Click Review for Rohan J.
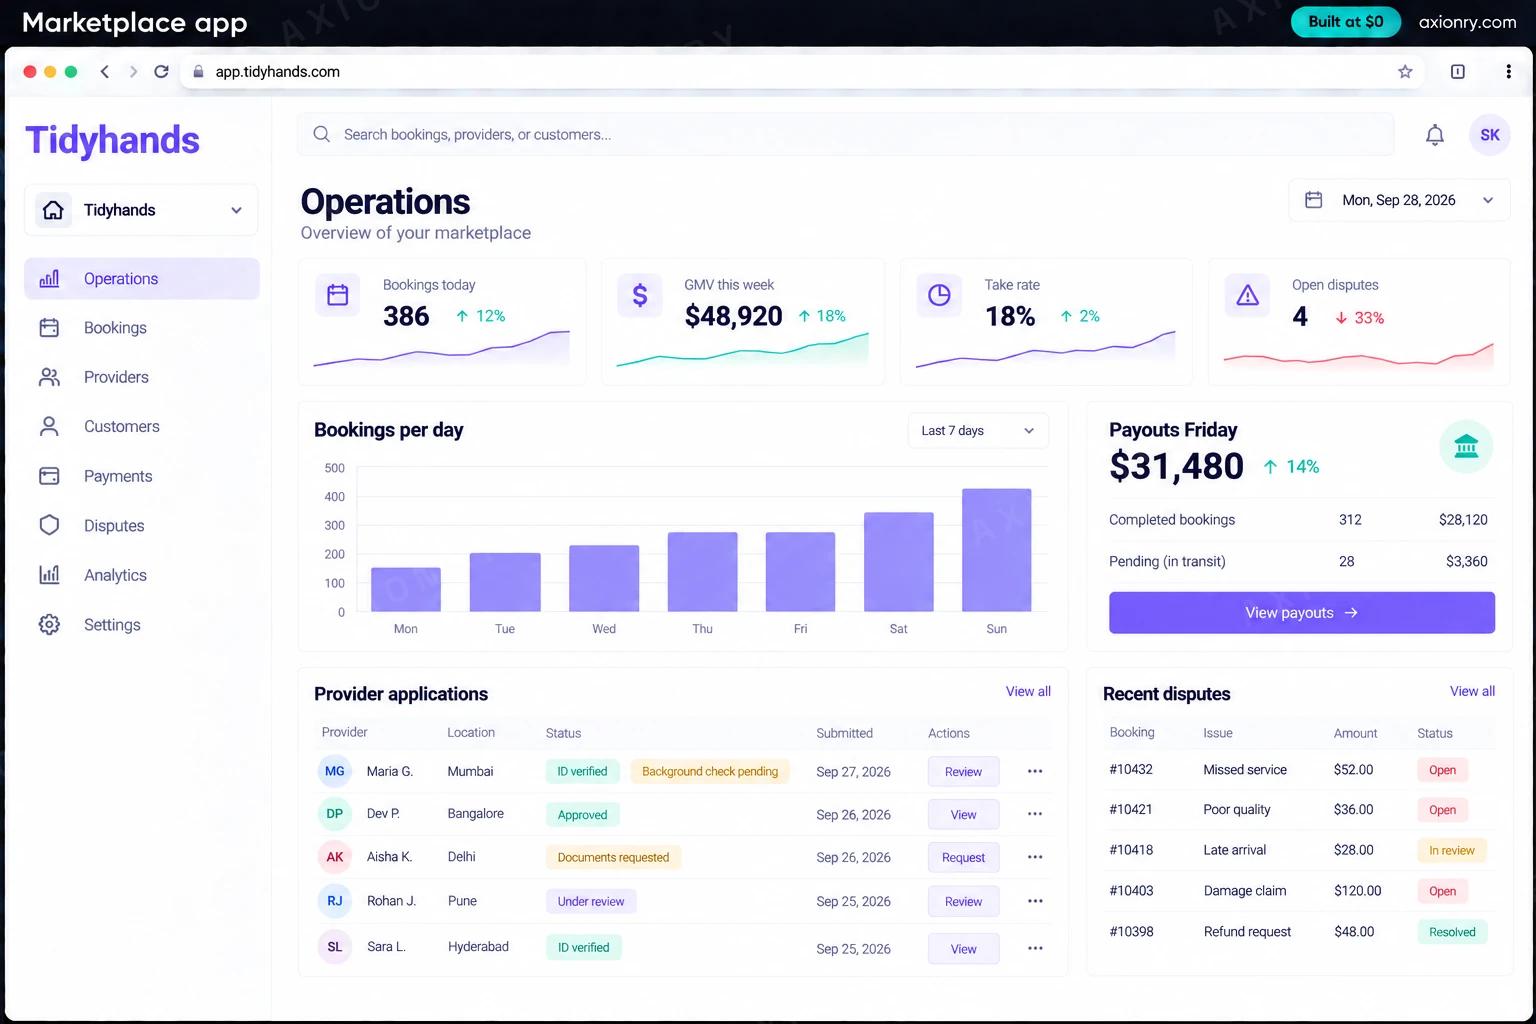The height and width of the screenshot is (1024, 1536). pyautogui.click(x=963, y=902)
